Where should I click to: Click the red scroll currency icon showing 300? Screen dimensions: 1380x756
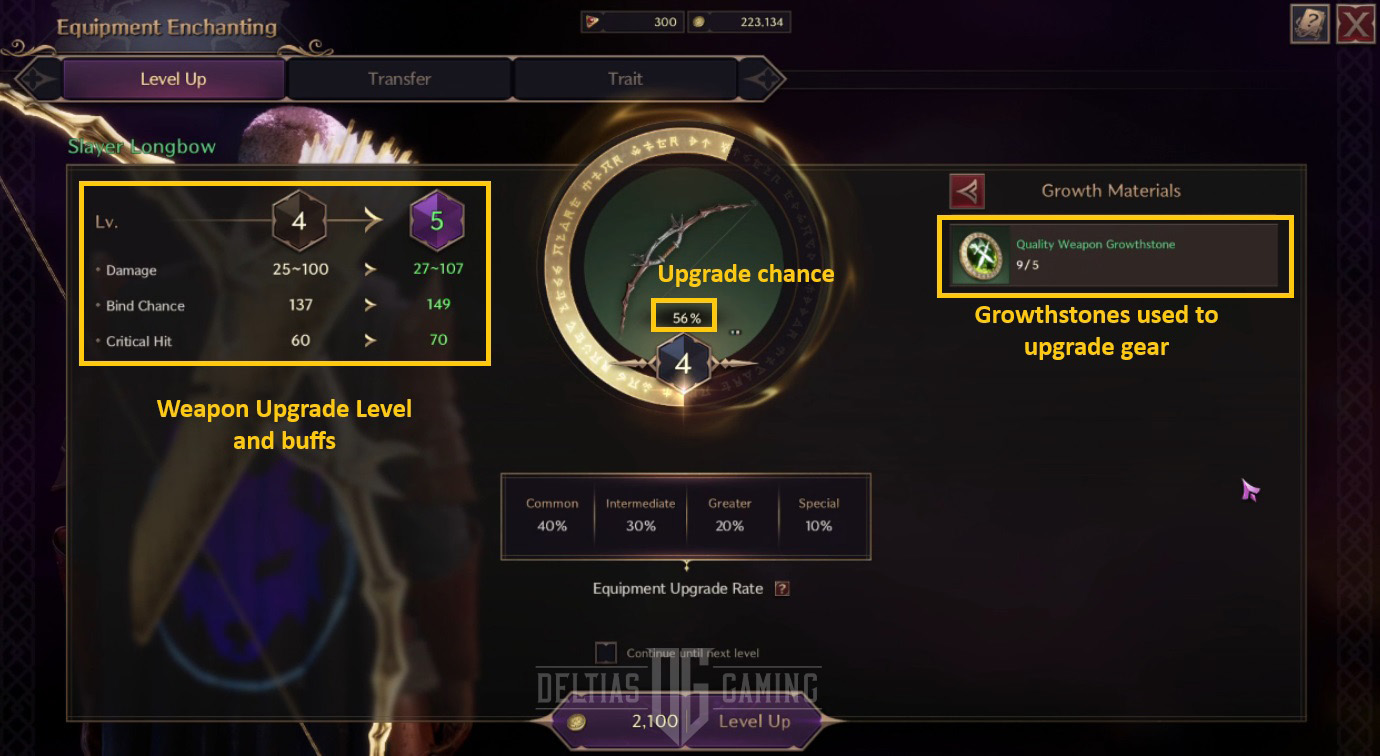593,21
